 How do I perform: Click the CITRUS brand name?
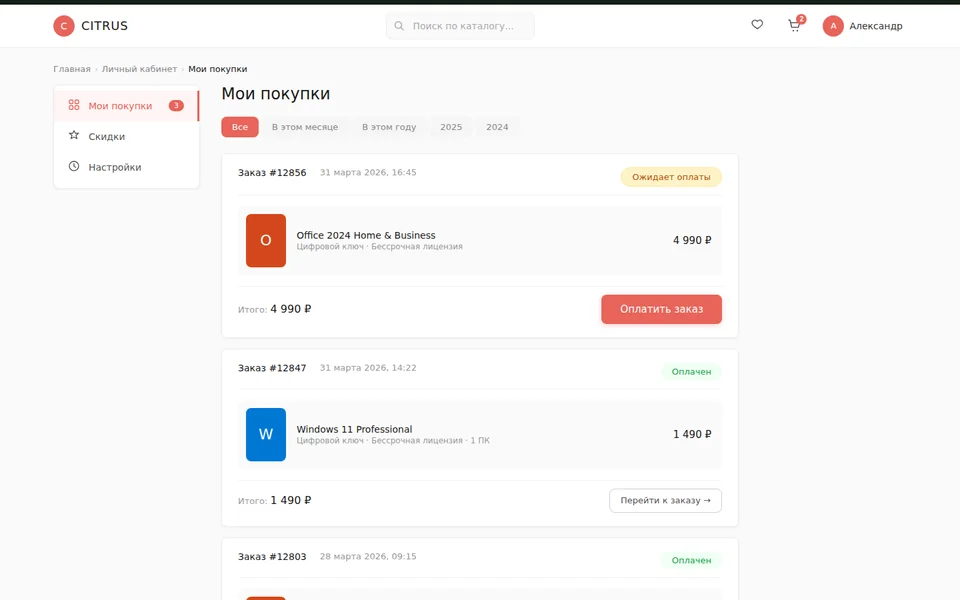[x=105, y=26]
